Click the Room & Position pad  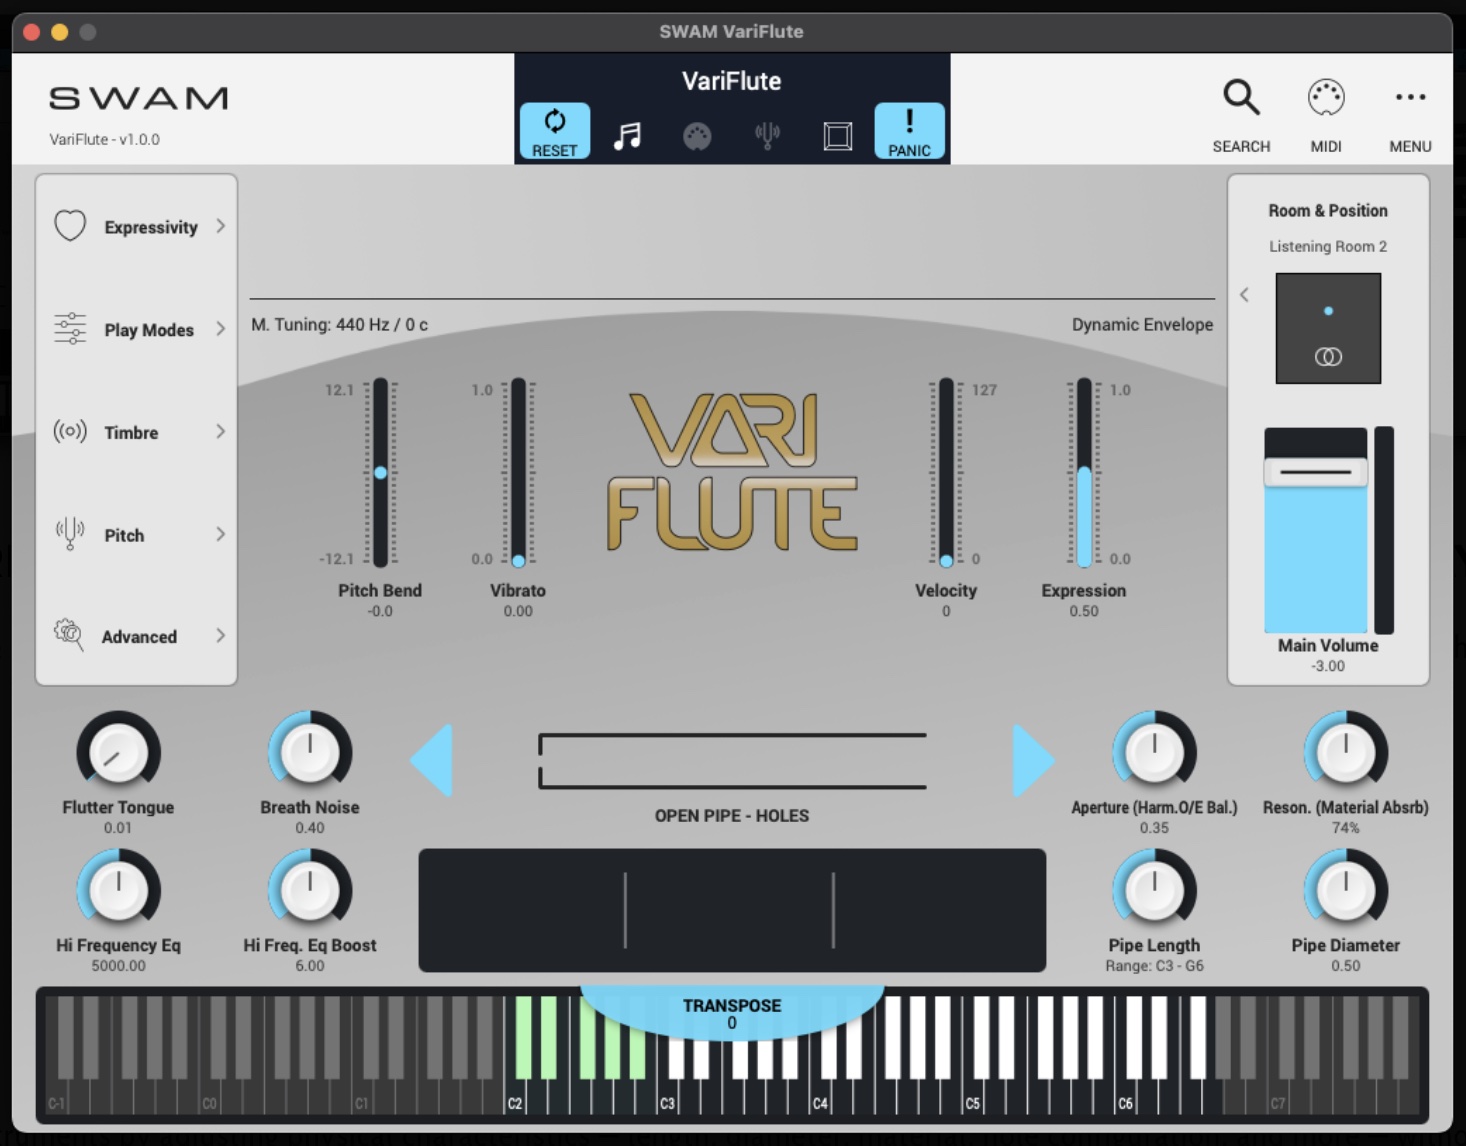click(x=1328, y=328)
